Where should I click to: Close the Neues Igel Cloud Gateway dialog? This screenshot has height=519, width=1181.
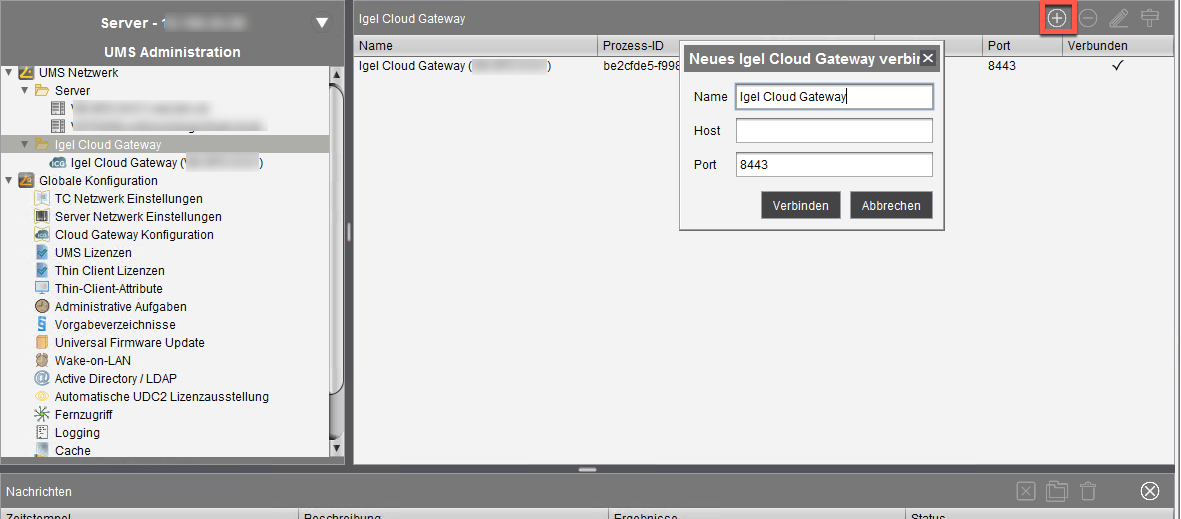point(928,58)
